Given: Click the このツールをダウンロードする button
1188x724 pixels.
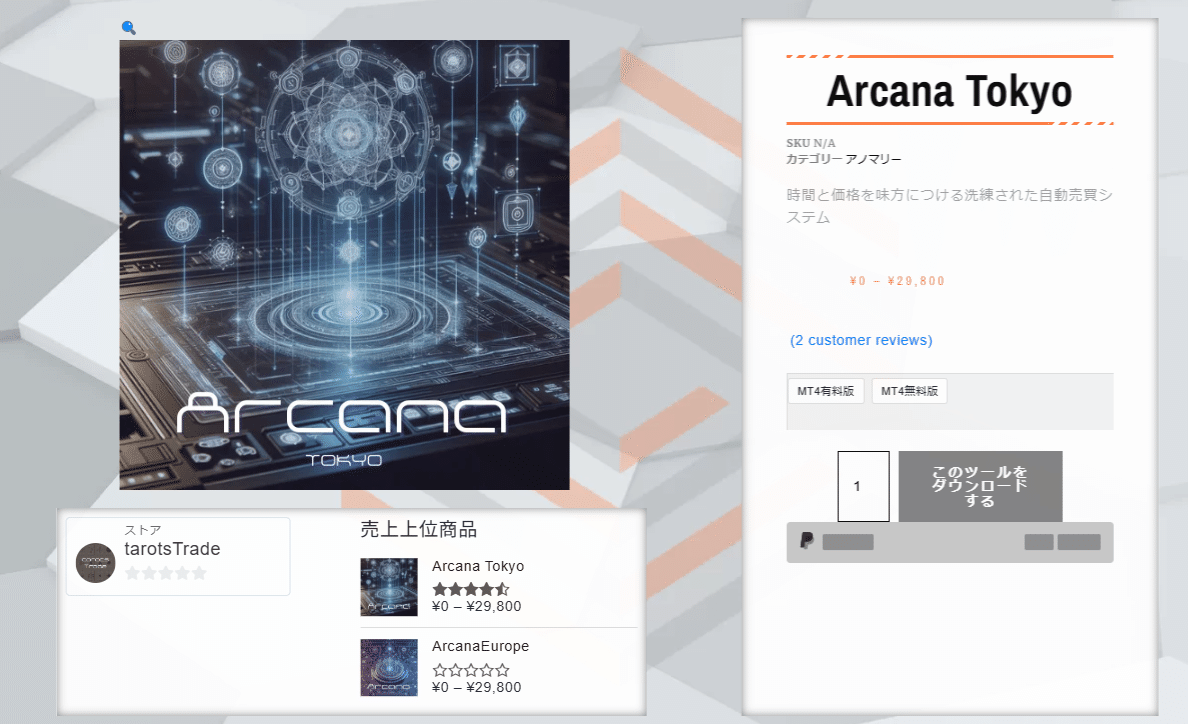Looking at the screenshot, I should (980, 486).
